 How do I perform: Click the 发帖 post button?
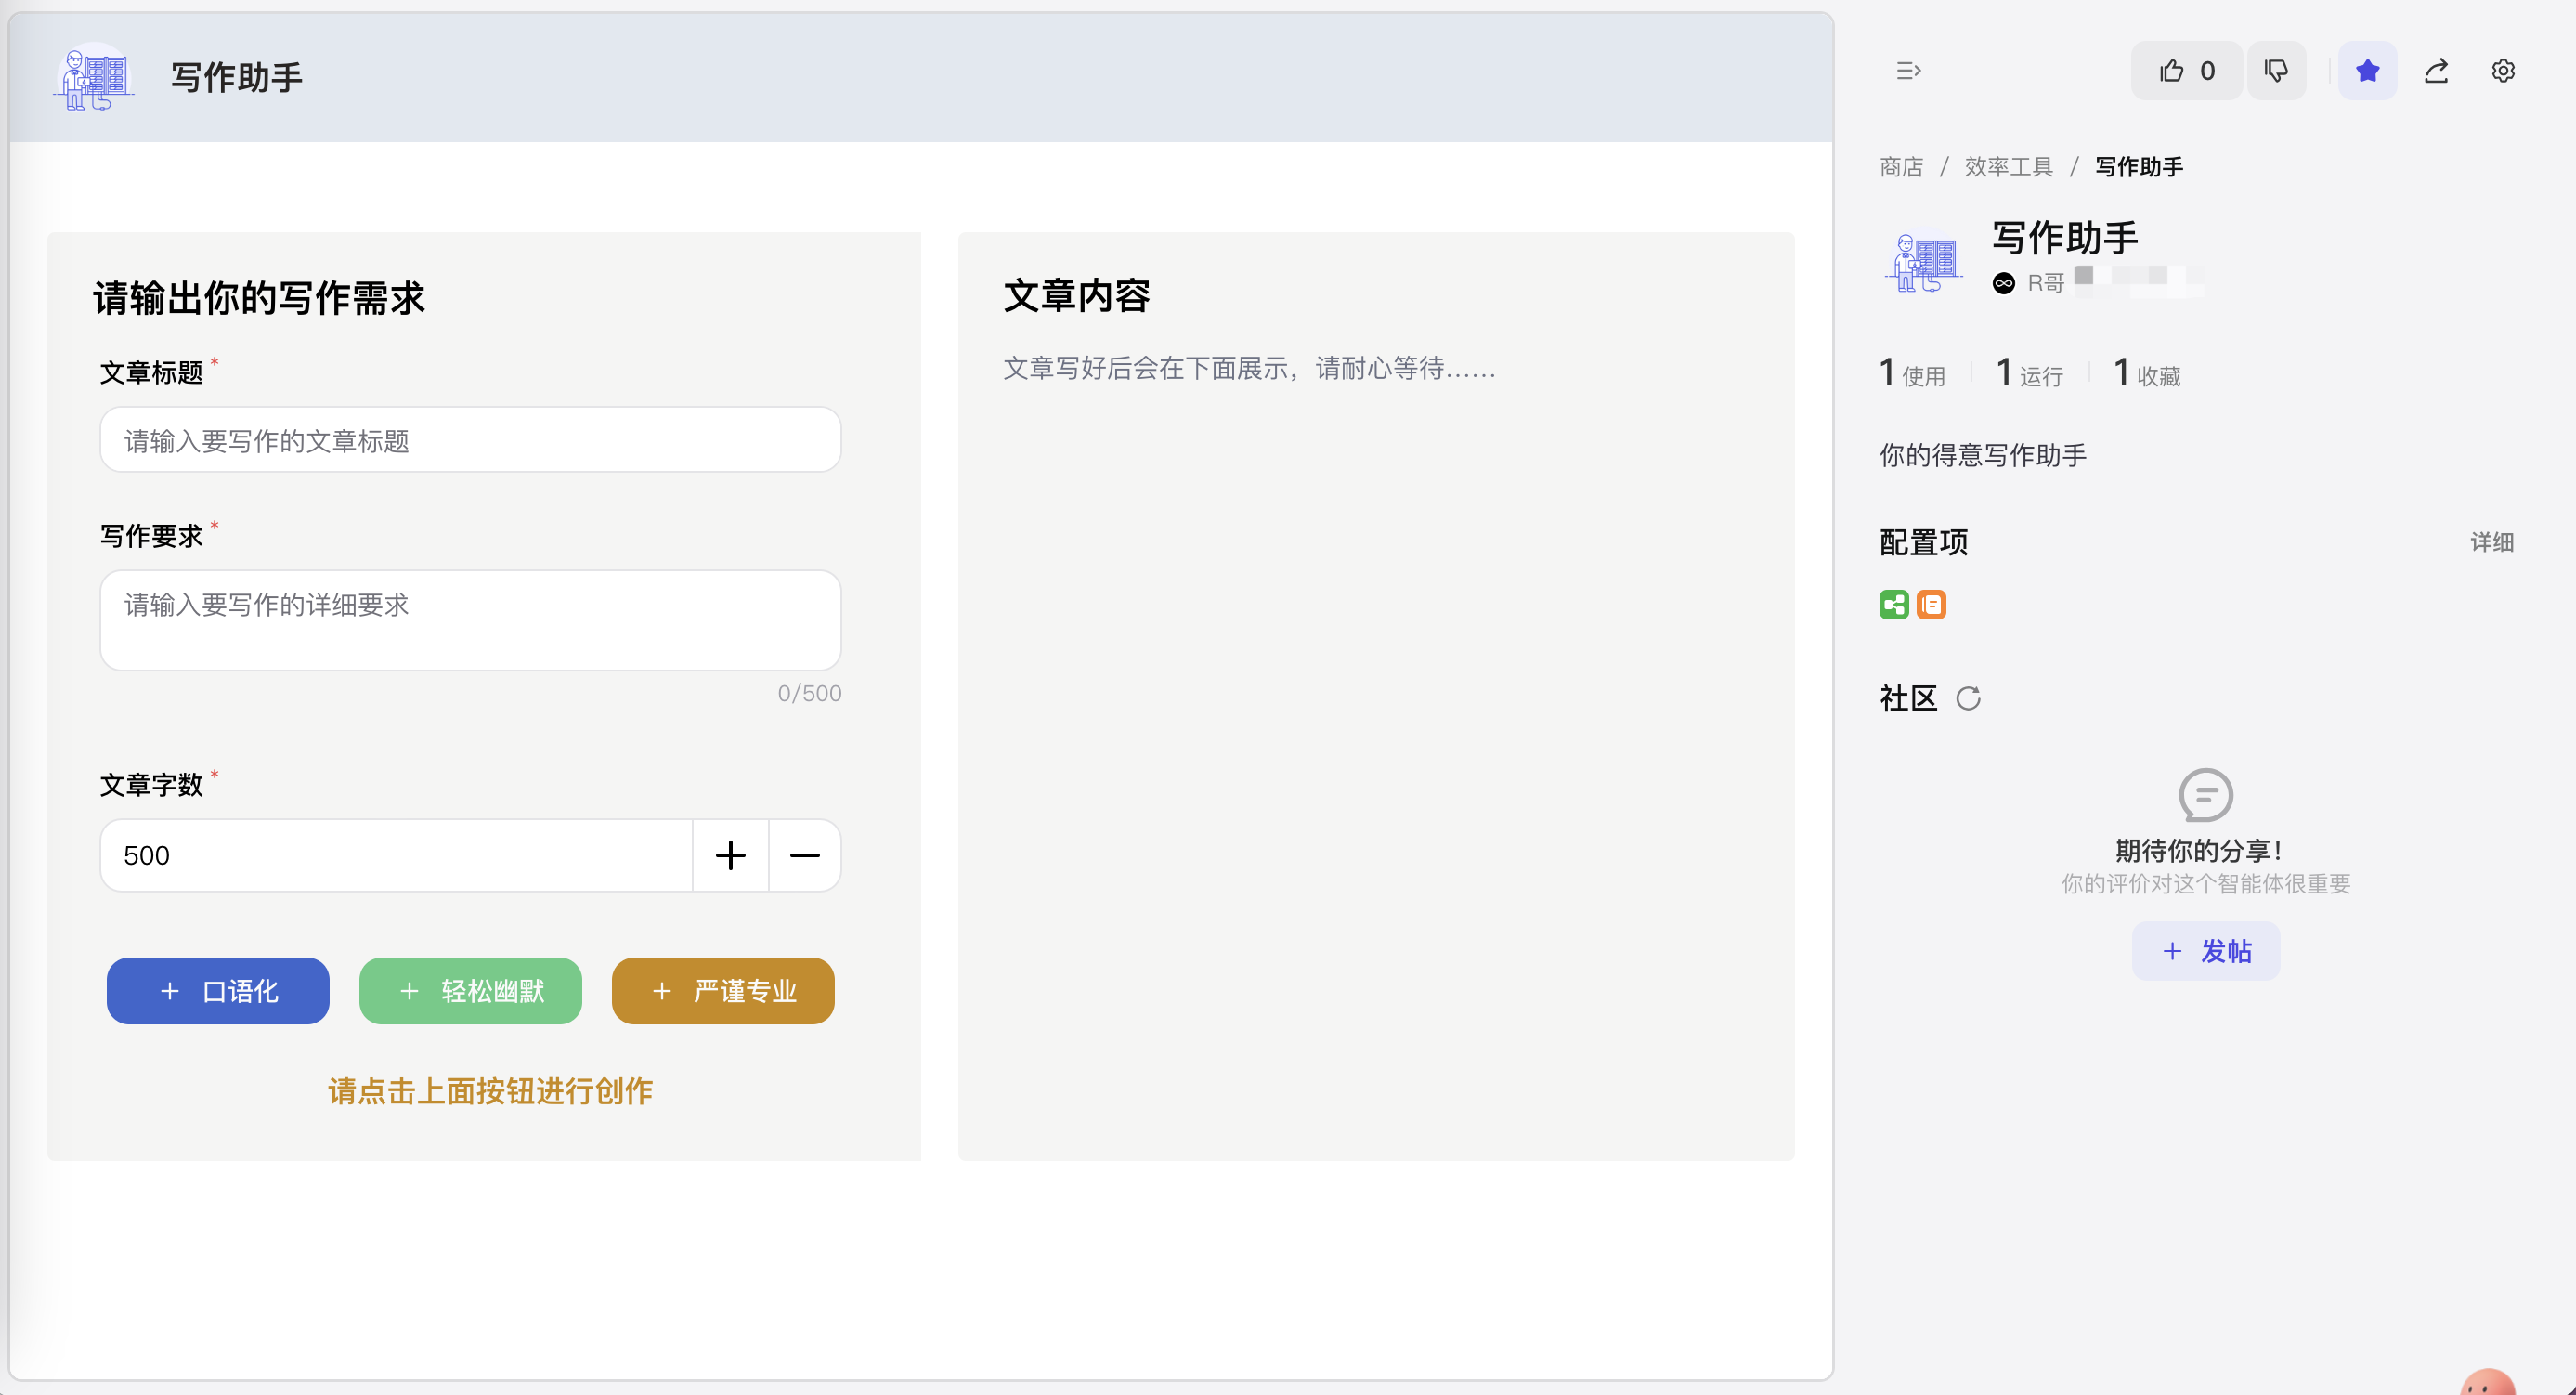click(x=2206, y=951)
